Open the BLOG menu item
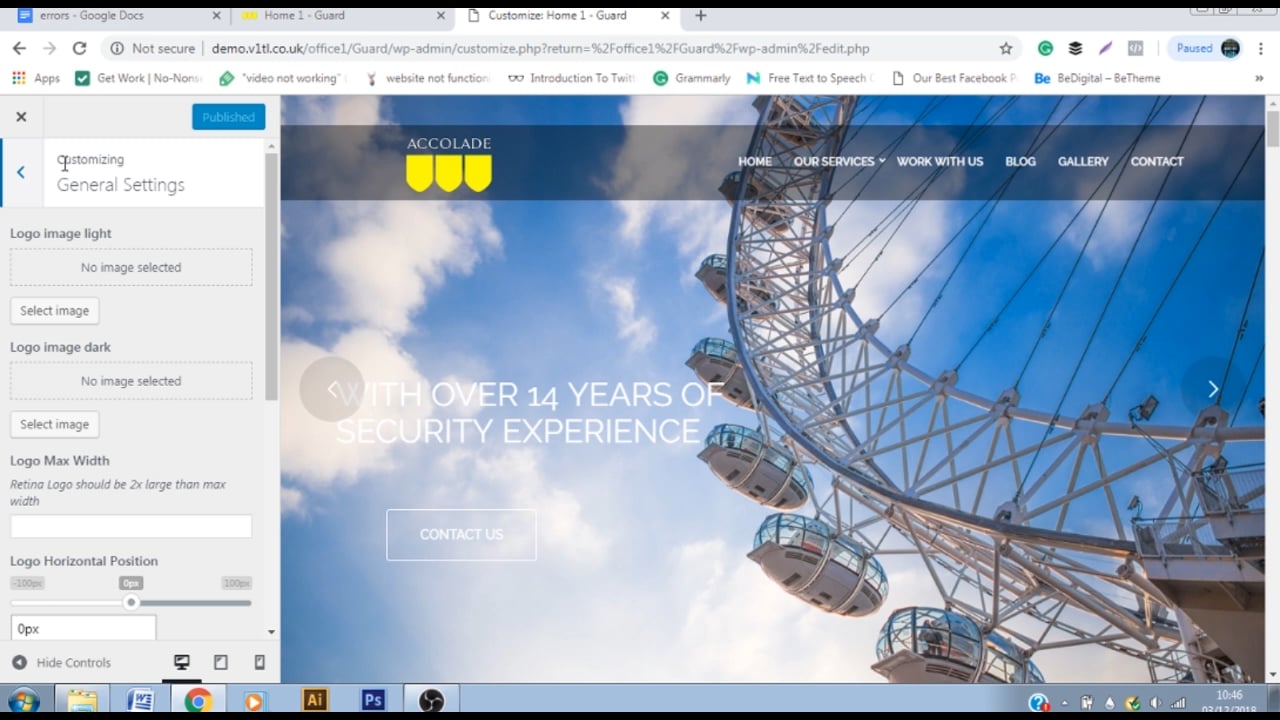 [1020, 161]
